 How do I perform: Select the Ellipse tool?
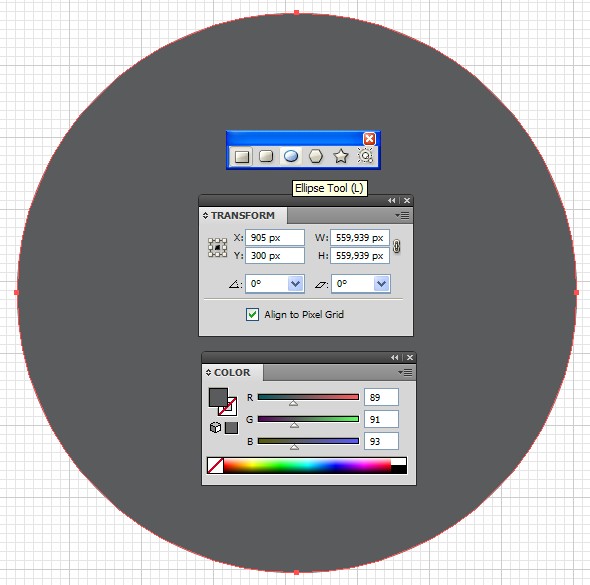pos(291,156)
